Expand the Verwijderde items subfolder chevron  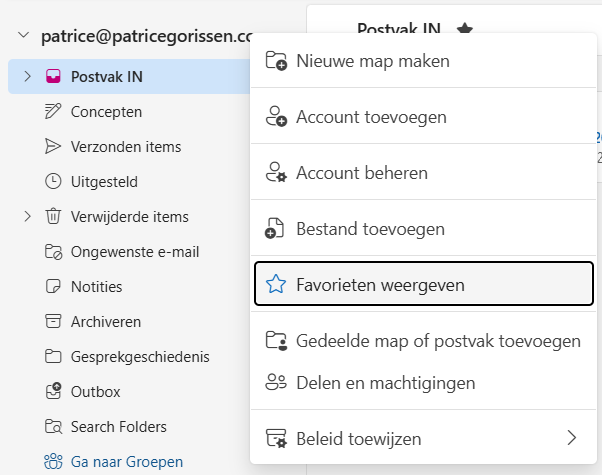(27, 217)
